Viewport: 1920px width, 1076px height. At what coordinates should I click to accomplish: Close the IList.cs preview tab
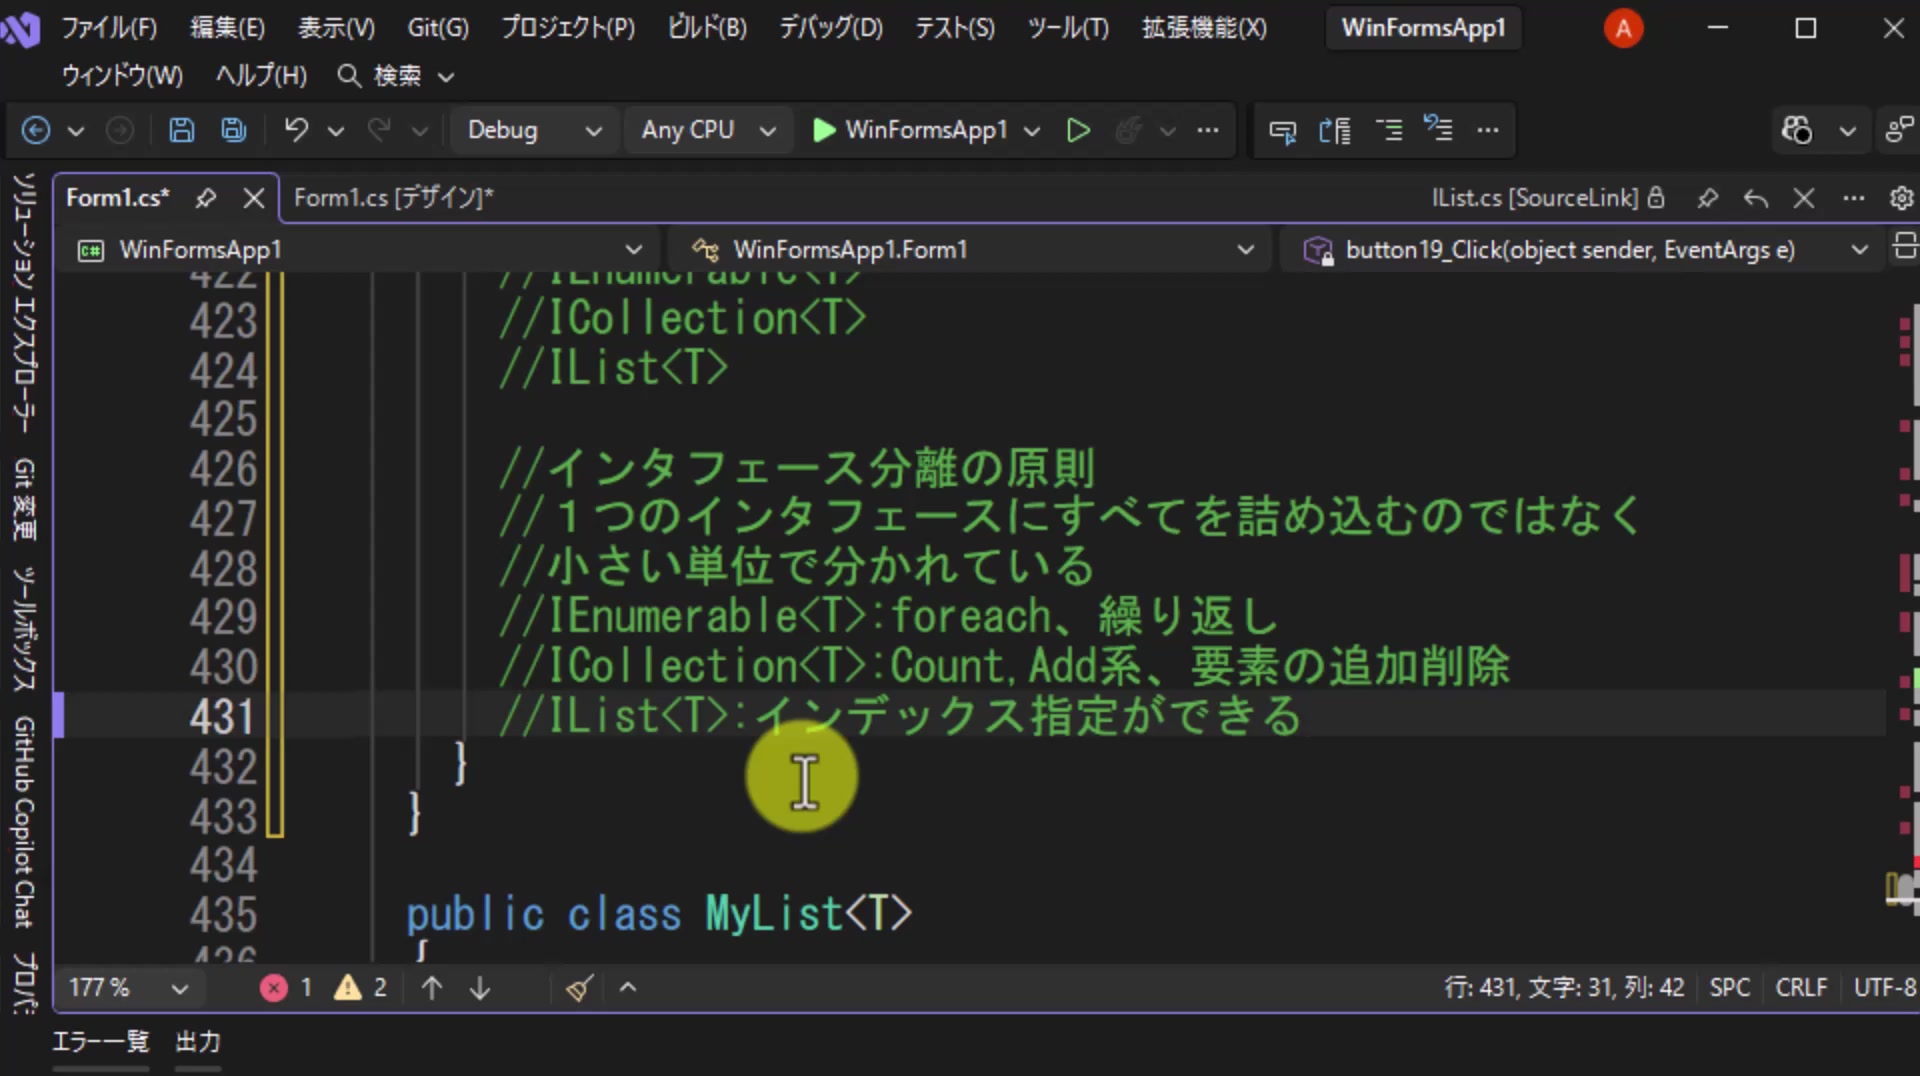[1804, 198]
